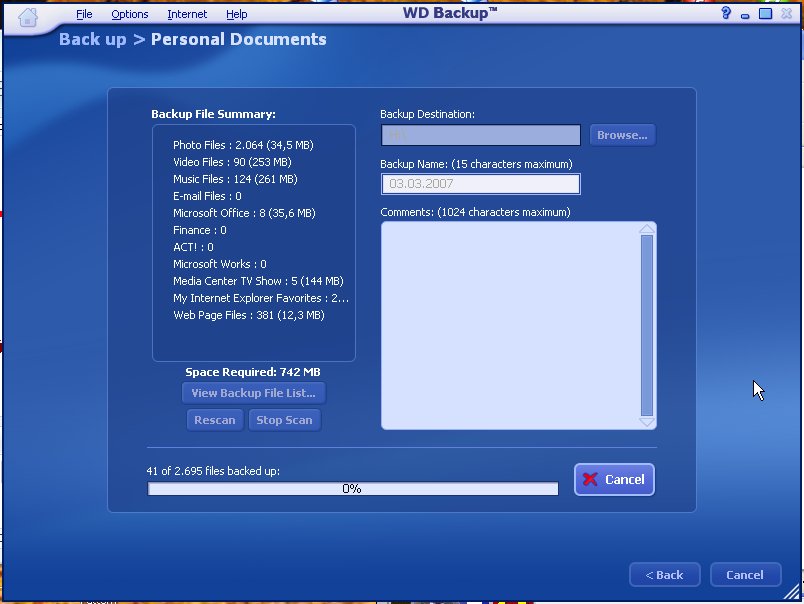The image size is (804, 604).
Task: Select the Microsoft Office : 8 row
Action: point(244,213)
